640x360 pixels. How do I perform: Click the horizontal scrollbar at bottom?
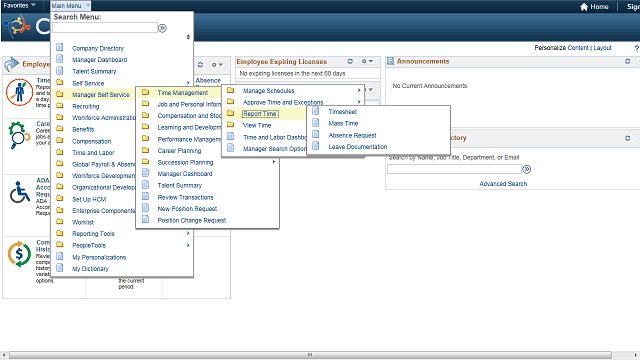(x=310, y=355)
